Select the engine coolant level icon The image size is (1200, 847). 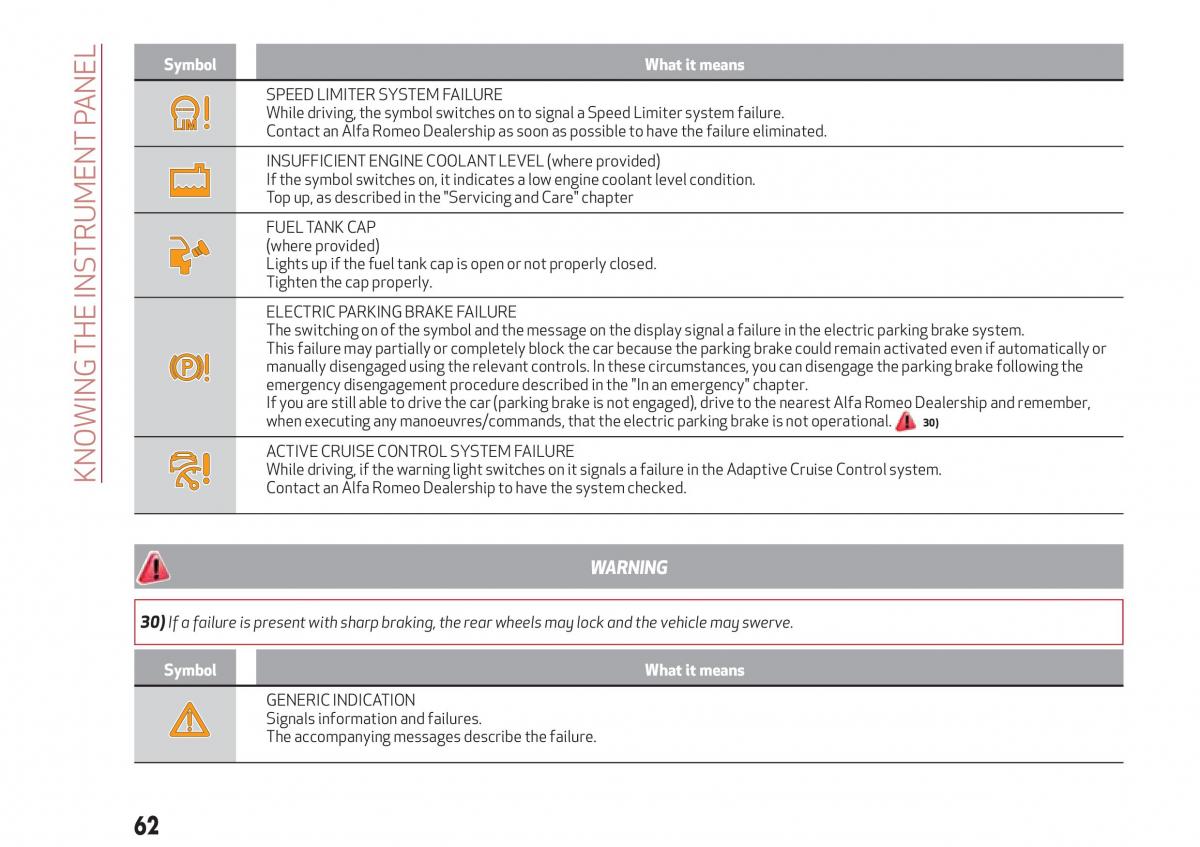190,180
